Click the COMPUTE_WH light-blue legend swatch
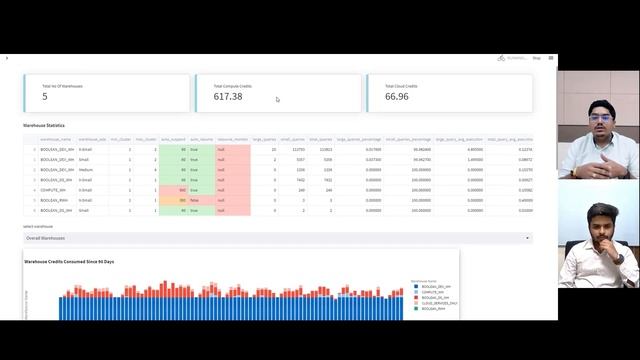 [x=416, y=292]
